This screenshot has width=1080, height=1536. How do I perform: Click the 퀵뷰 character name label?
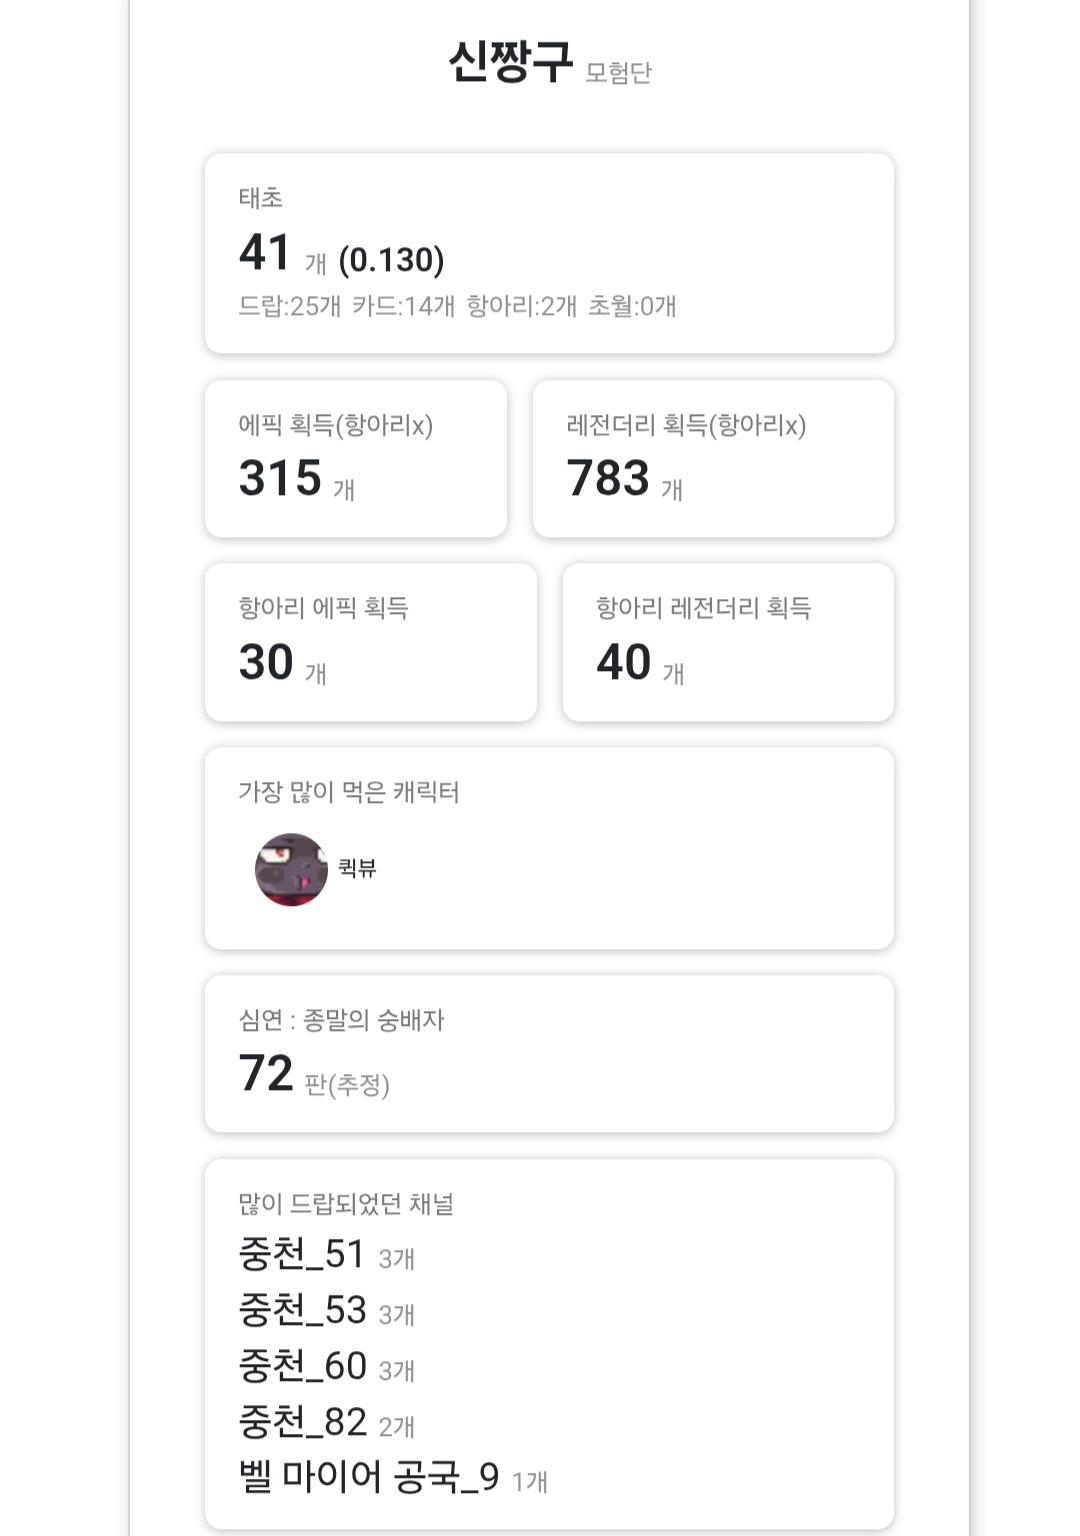[x=357, y=868]
